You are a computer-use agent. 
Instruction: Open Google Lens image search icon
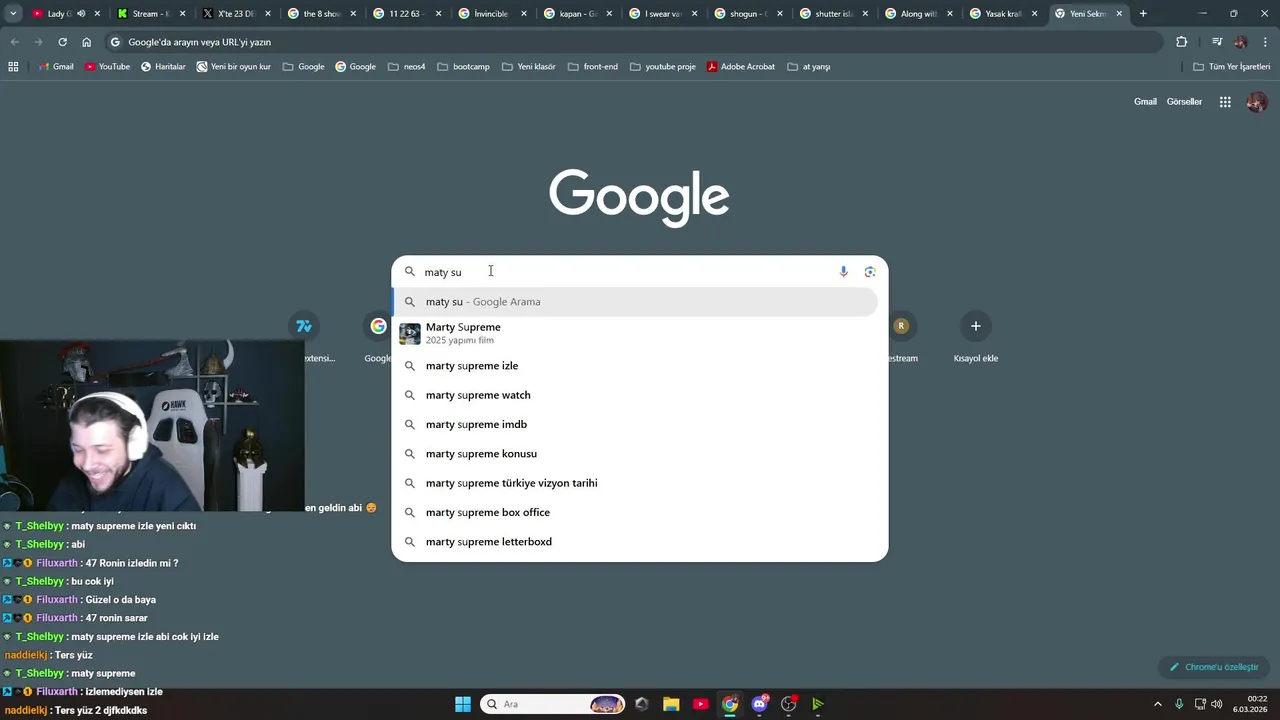pyautogui.click(x=870, y=272)
